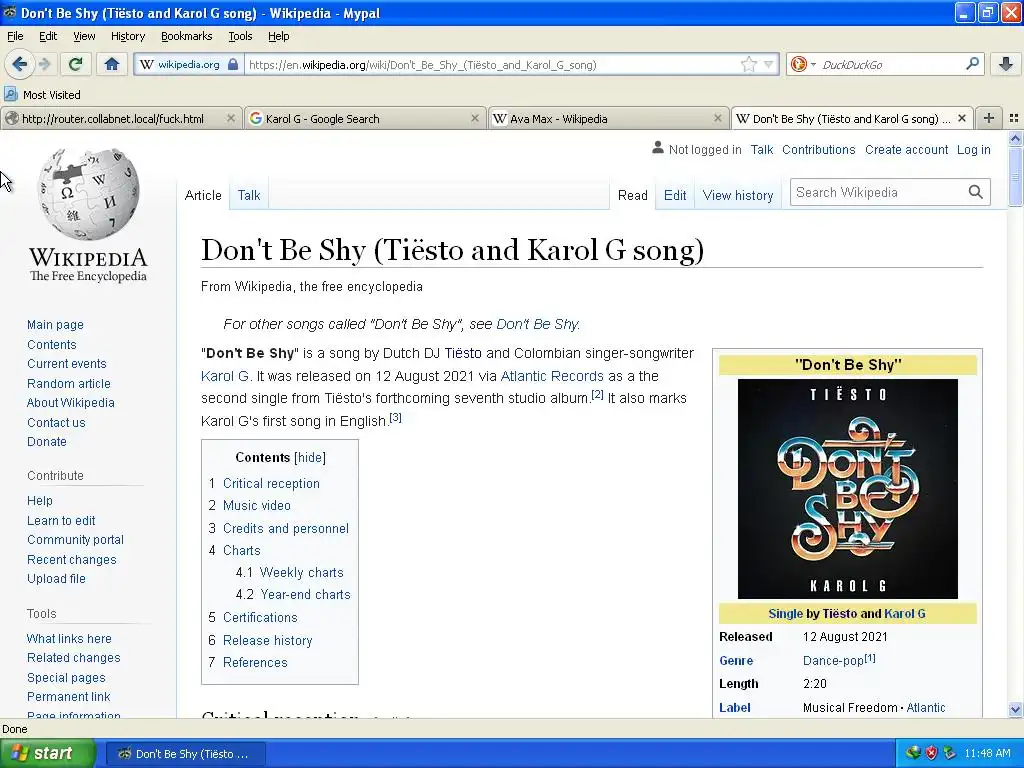
Task: Open the View menu
Action: [84, 36]
